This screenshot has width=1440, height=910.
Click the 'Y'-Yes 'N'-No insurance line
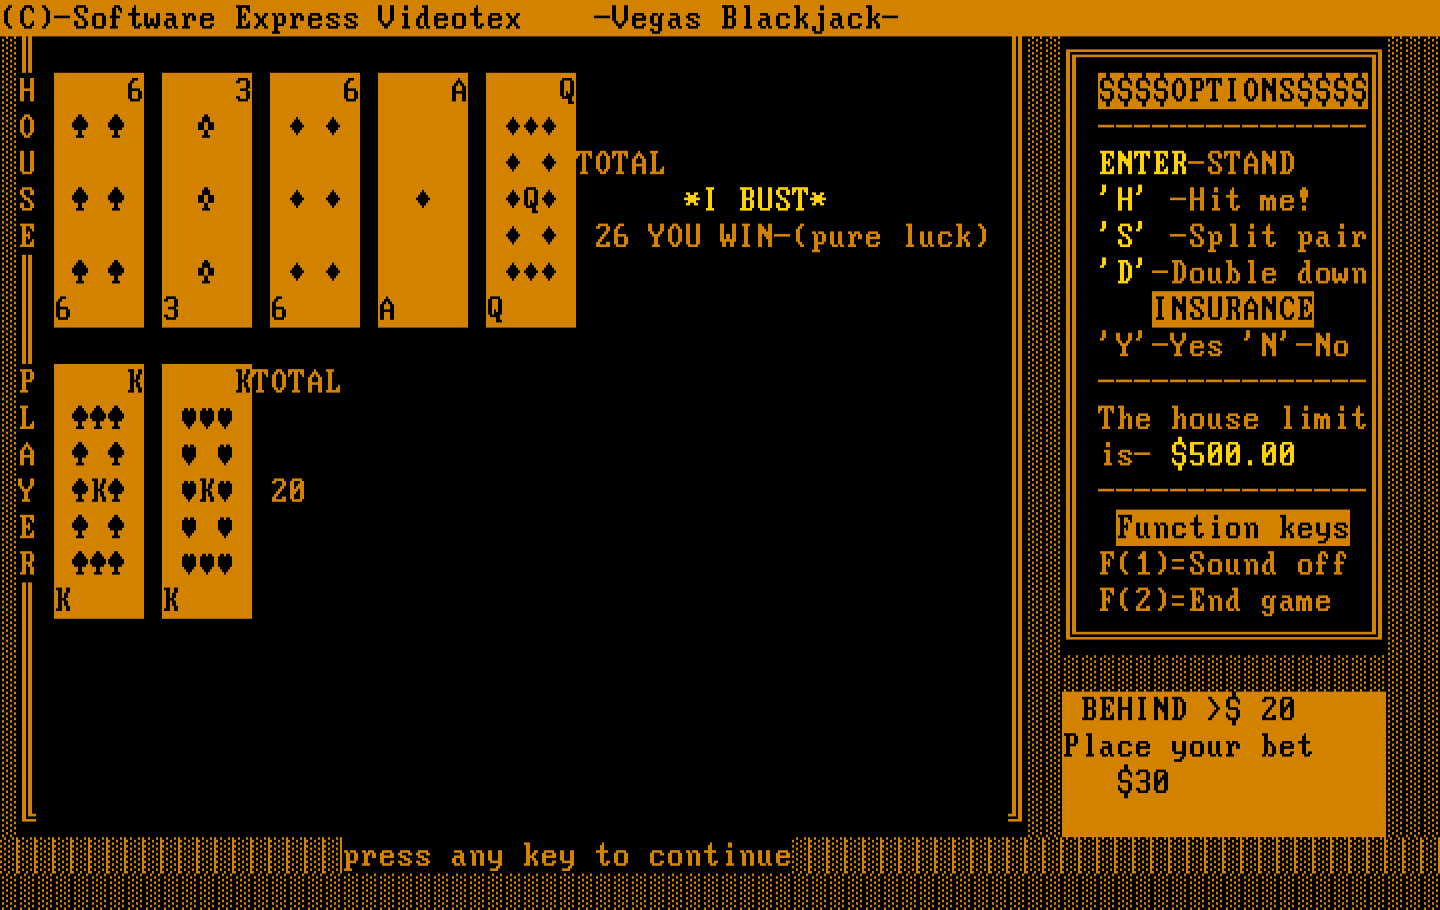tap(1224, 346)
